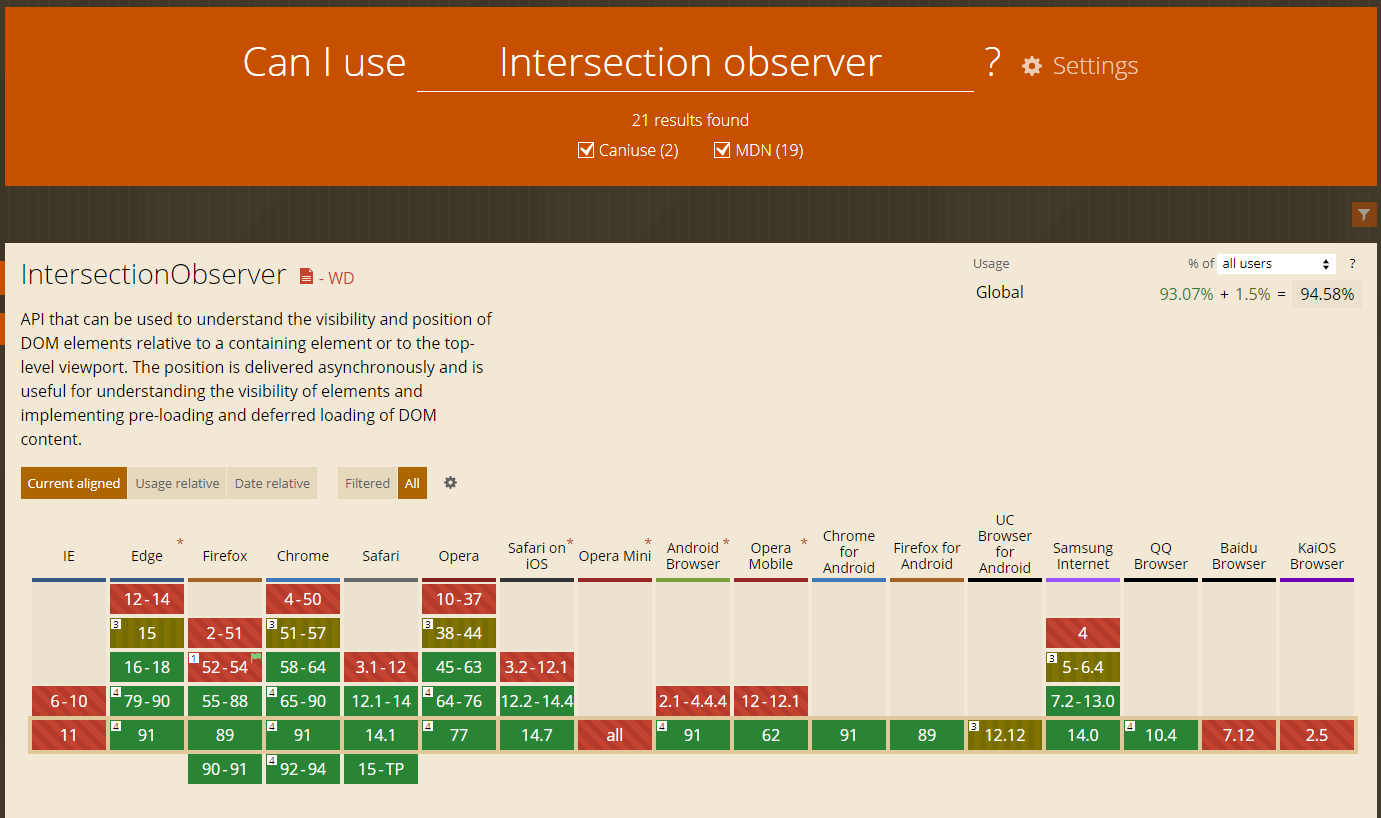The image size is (1381, 818).
Task: Select the IE 6-10 cell
Action: pos(69,701)
